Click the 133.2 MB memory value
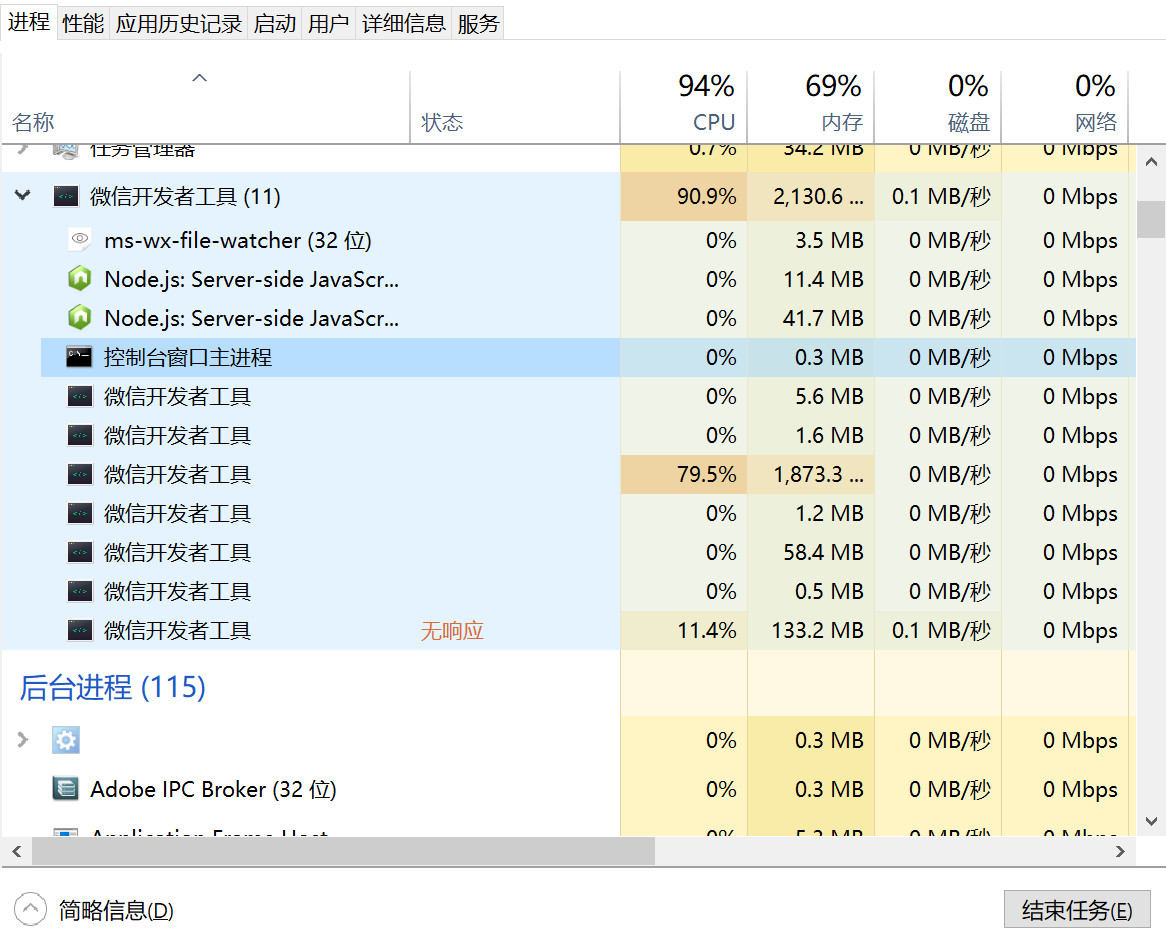 (x=817, y=631)
